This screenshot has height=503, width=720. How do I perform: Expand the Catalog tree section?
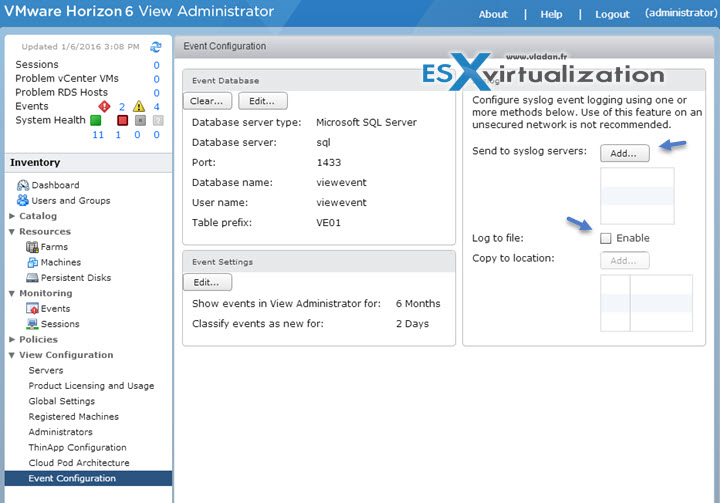12,216
